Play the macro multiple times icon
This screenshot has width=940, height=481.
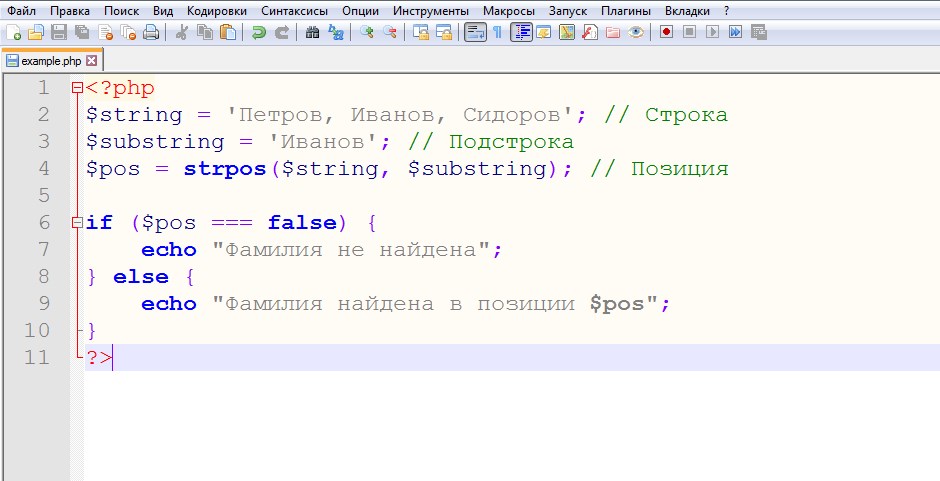[735, 32]
